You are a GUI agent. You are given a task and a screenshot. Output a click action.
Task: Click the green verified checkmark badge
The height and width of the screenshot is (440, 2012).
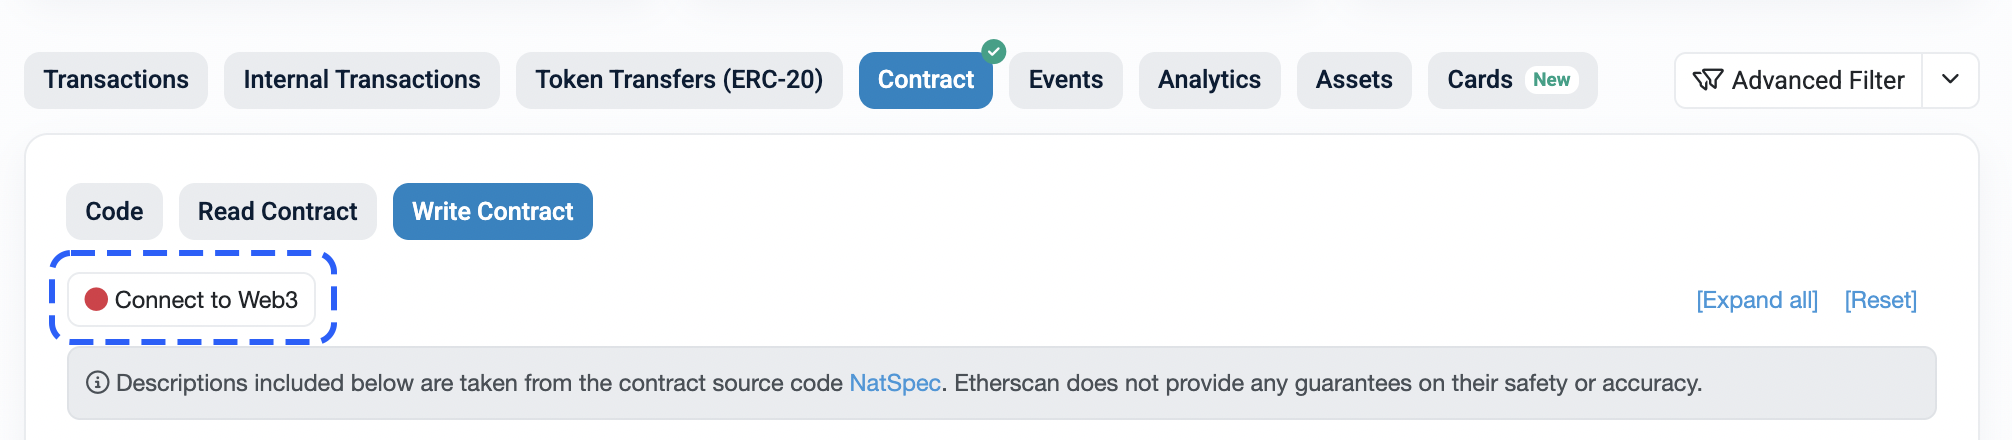tap(993, 51)
